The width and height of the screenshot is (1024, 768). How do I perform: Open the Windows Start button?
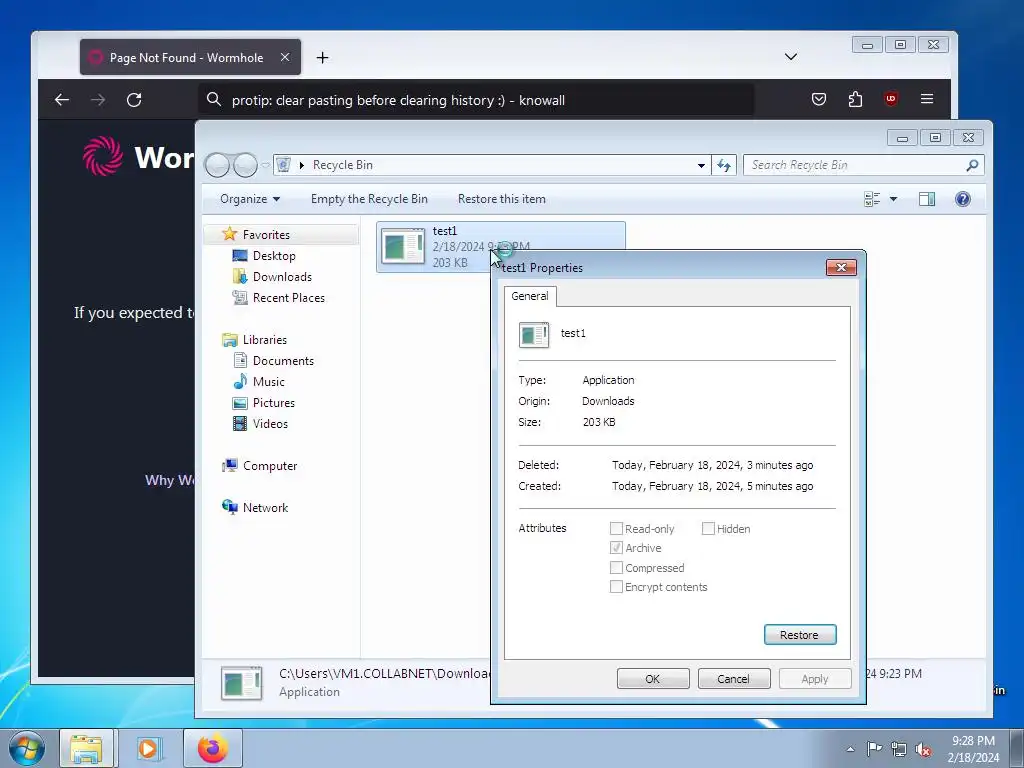click(x=26, y=748)
